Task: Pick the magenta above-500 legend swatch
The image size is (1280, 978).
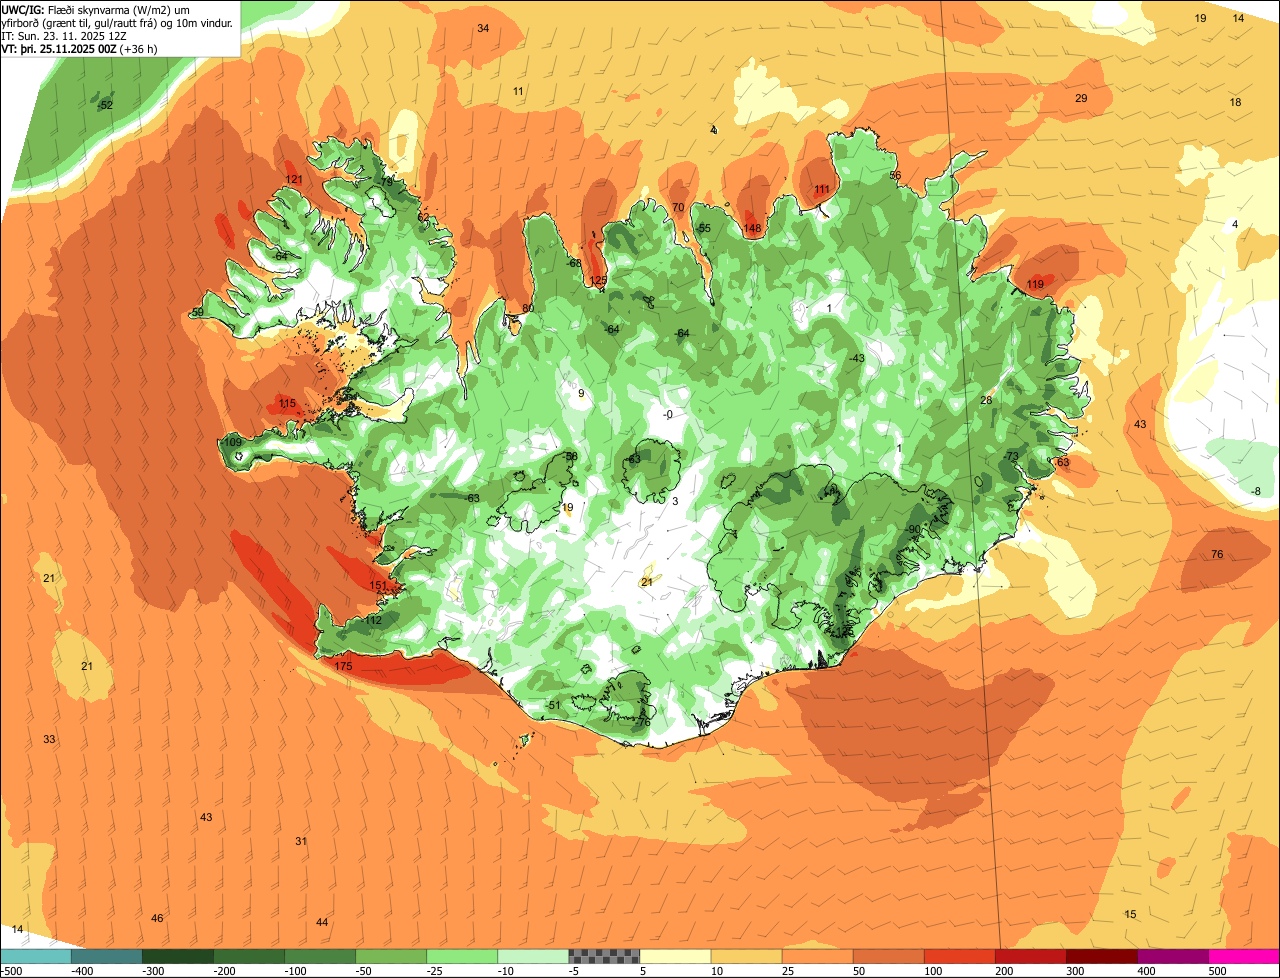Action: 1244,956
